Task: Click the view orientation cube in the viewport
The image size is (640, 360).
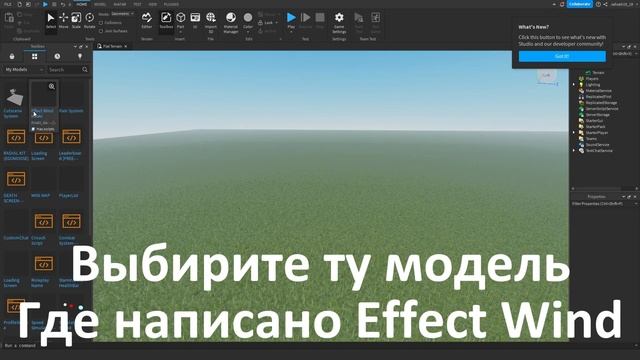Action: pyautogui.click(x=547, y=75)
